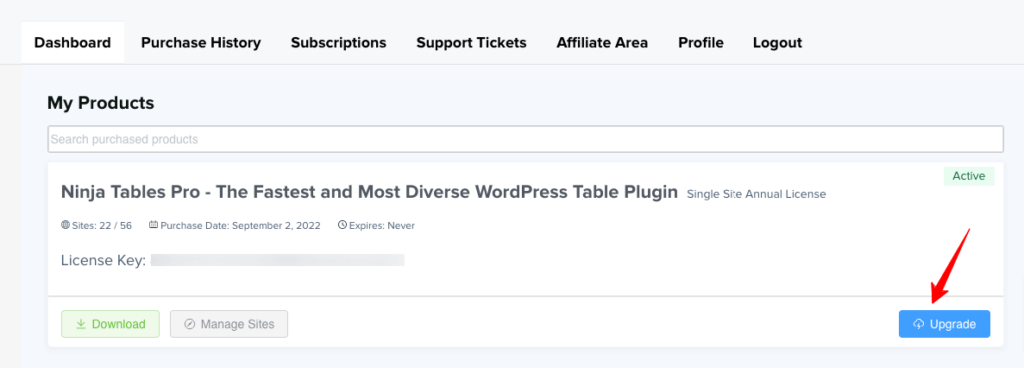Open the Affiliate Area tab
The image size is (1024, 368).
[602, 43]
